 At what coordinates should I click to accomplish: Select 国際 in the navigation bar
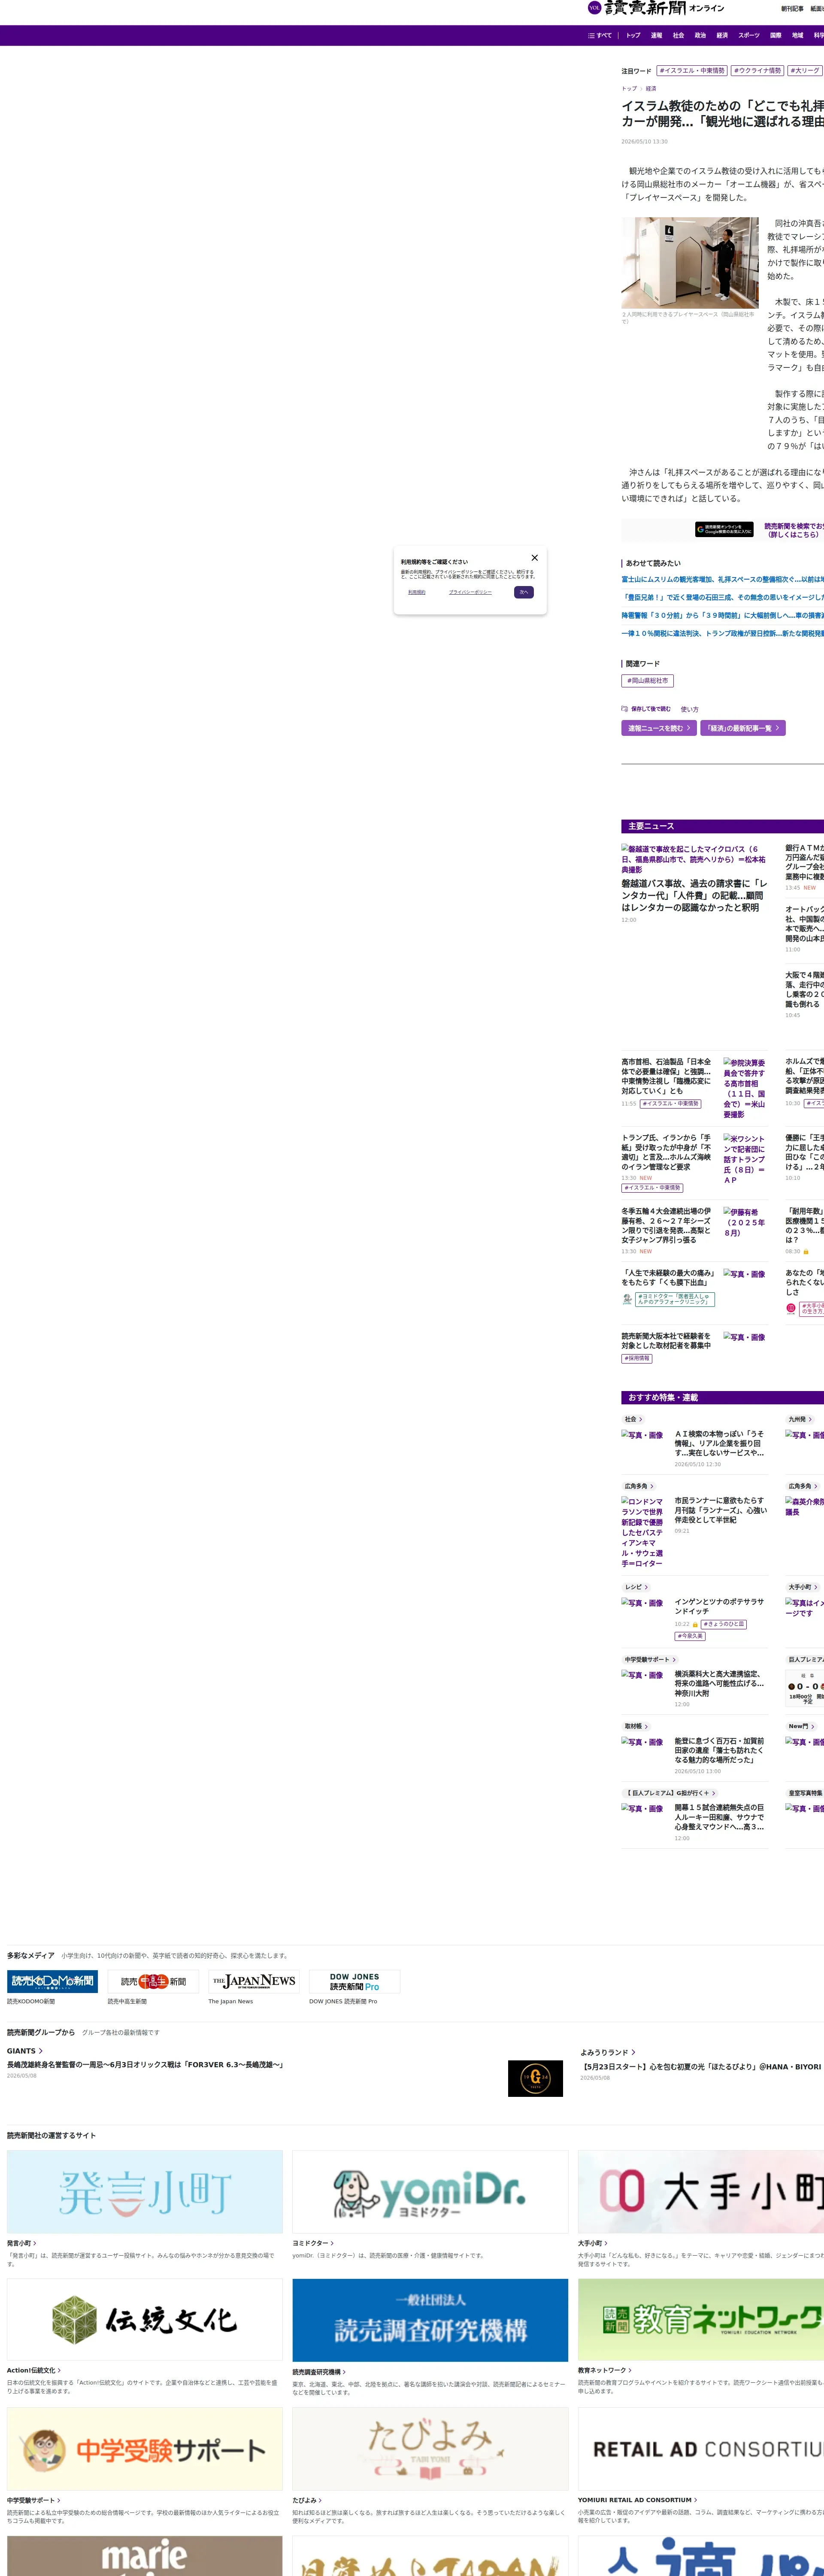[775, 35]
